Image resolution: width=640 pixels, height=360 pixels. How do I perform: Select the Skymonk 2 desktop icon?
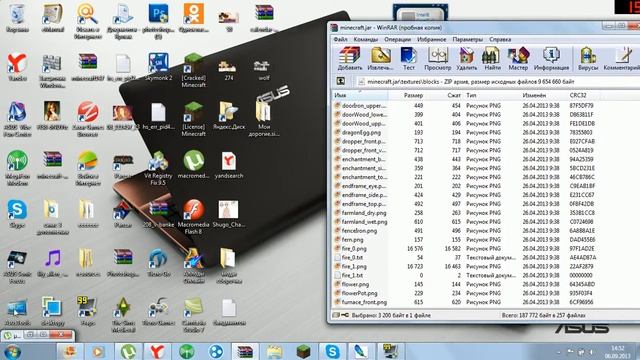(158, 67)
